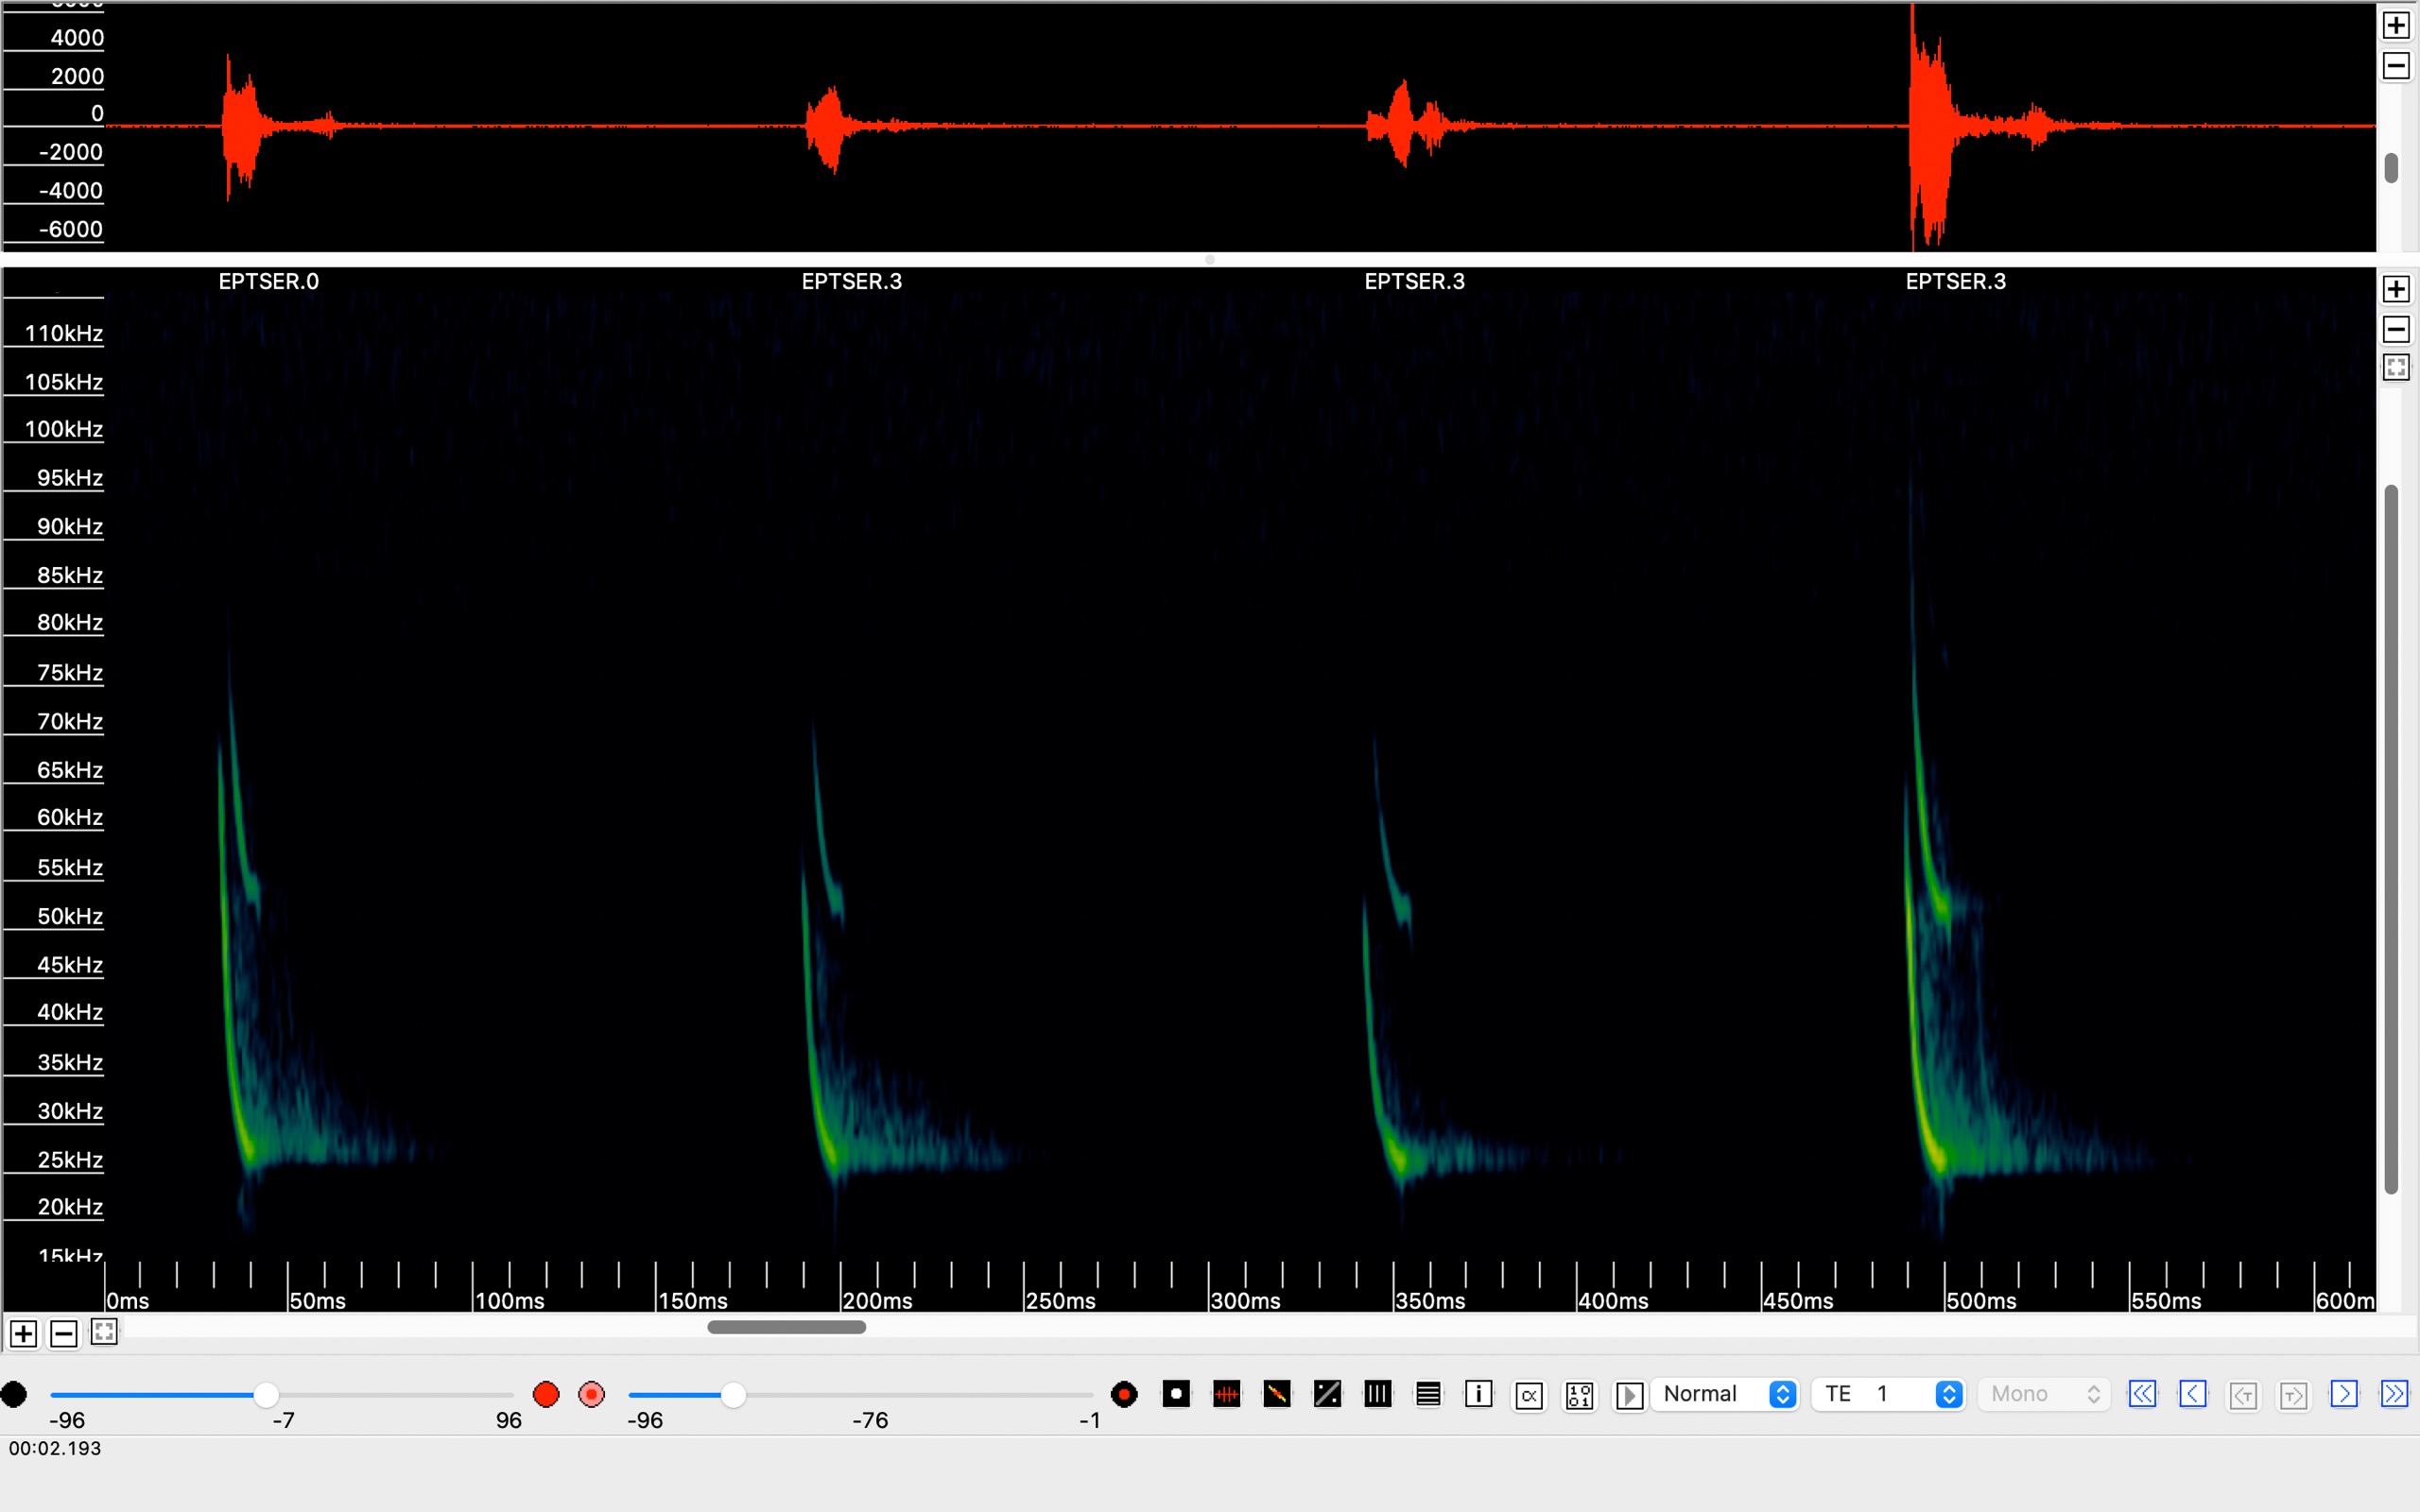Toggle the horizontal grid lines icon

coord(1428,1394)
